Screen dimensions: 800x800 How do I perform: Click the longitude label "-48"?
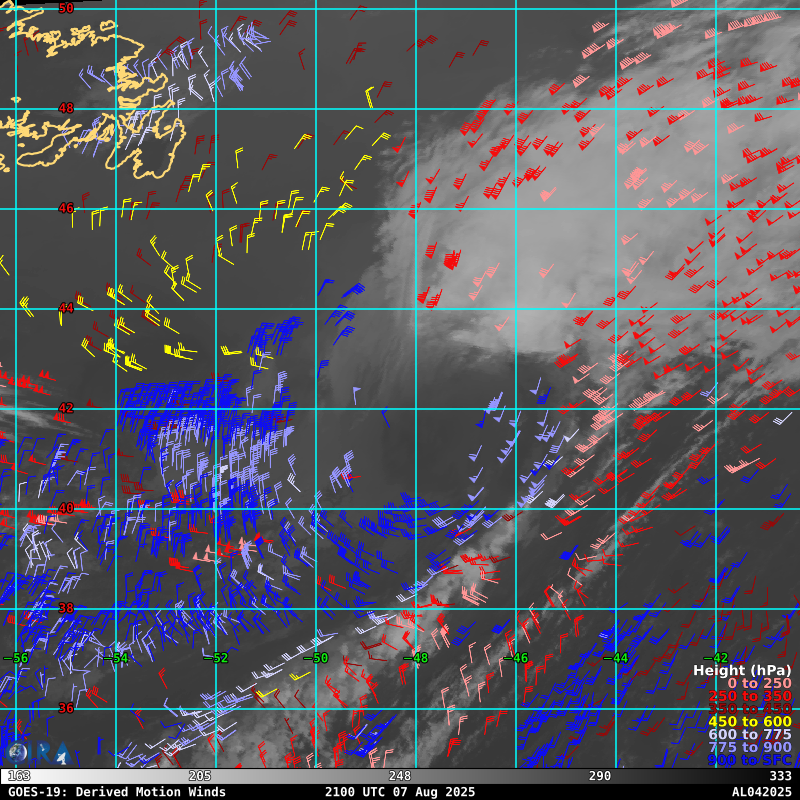(x=416, y=658)
